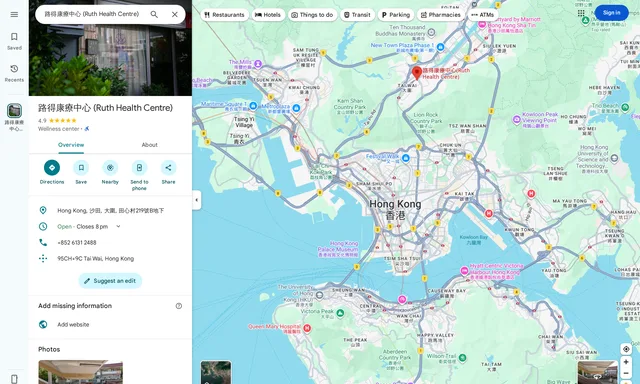Click the Sign in button

pos(611,13)
